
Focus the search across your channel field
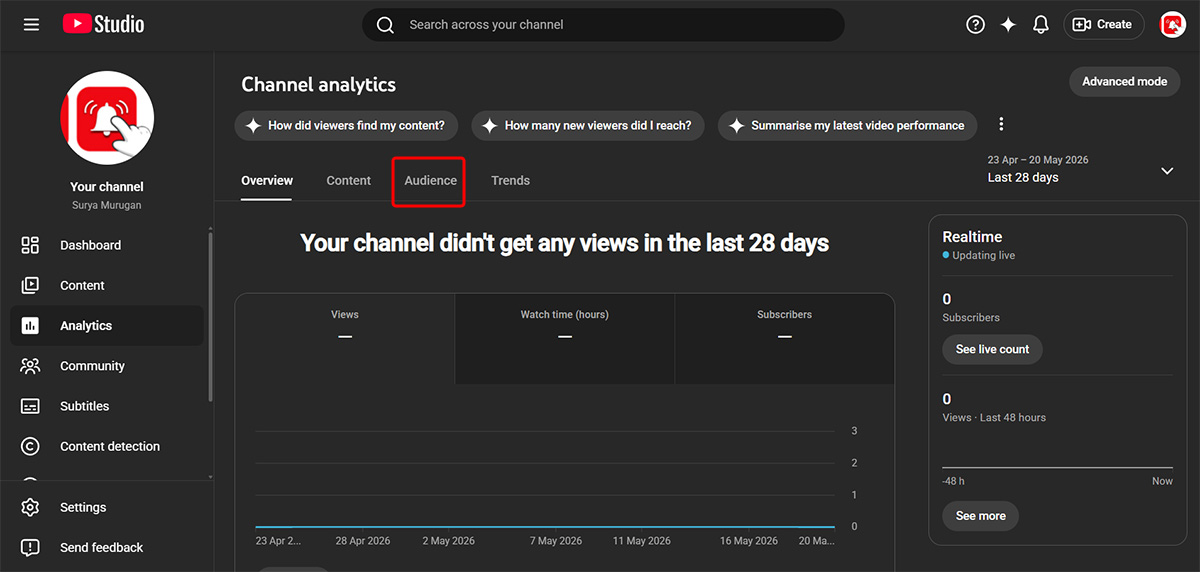[x=603, y=25]
